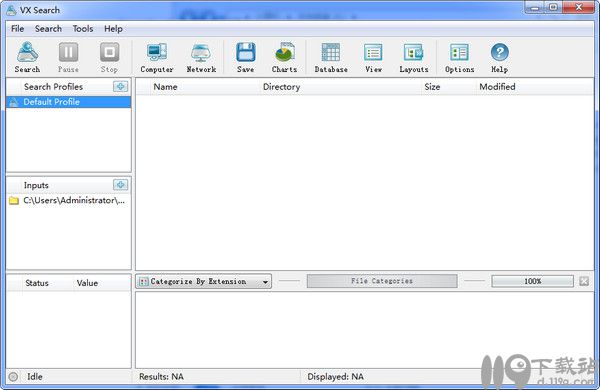
Task: Minimize the VX Search window
Action: coord(535,7)
